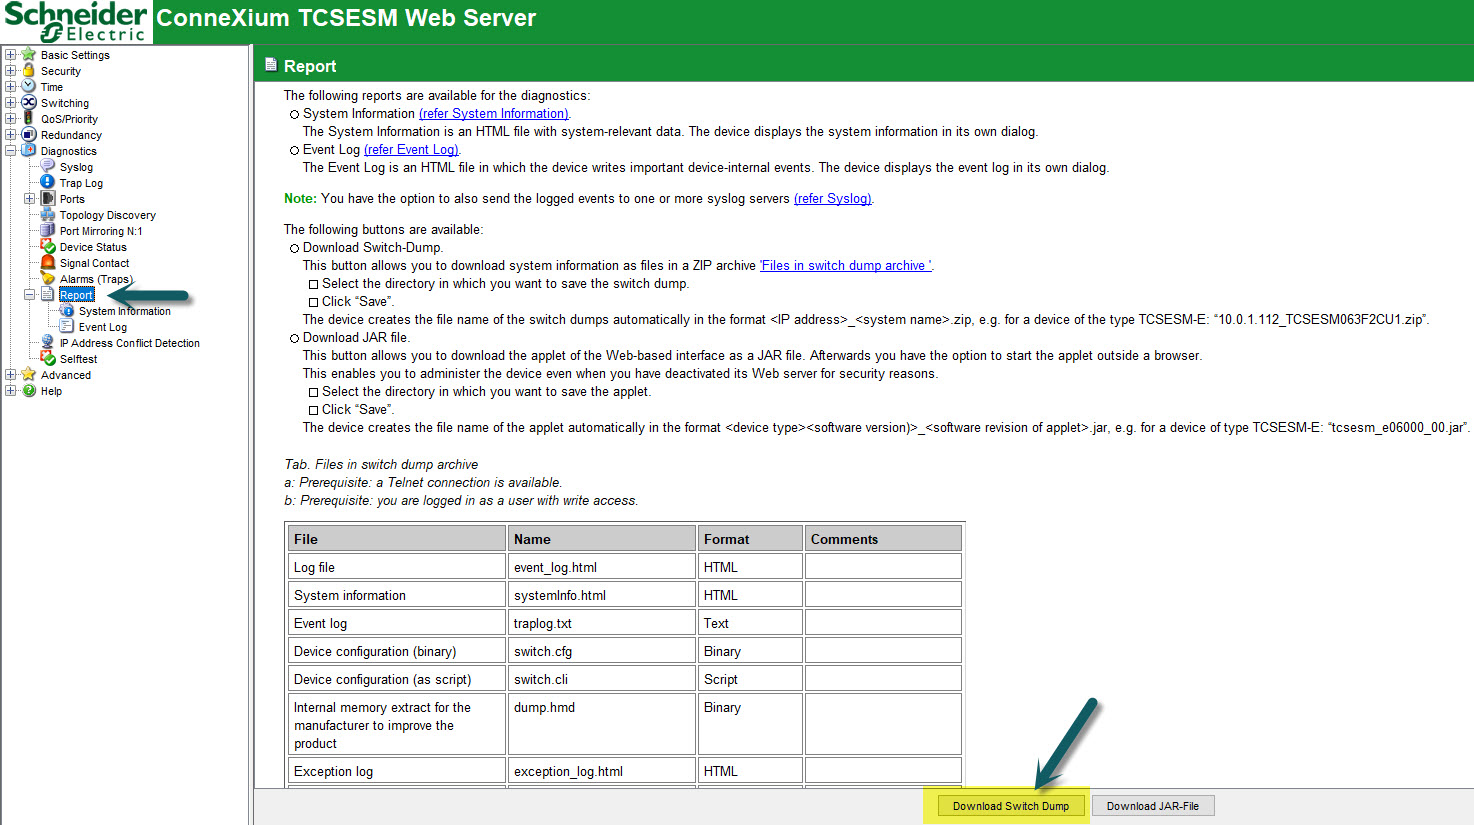Open the Trap Log tree item
Screen dimensions: 1474x825
(81, 183)
